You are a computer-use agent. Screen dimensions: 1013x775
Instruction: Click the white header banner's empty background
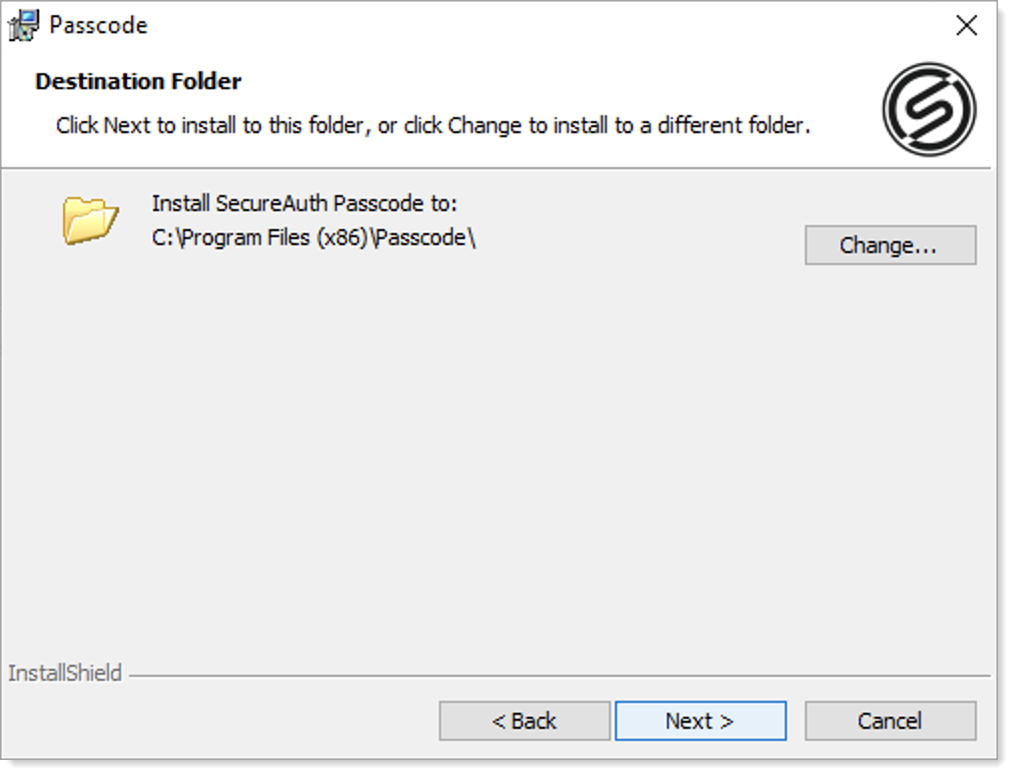[600, 80]
